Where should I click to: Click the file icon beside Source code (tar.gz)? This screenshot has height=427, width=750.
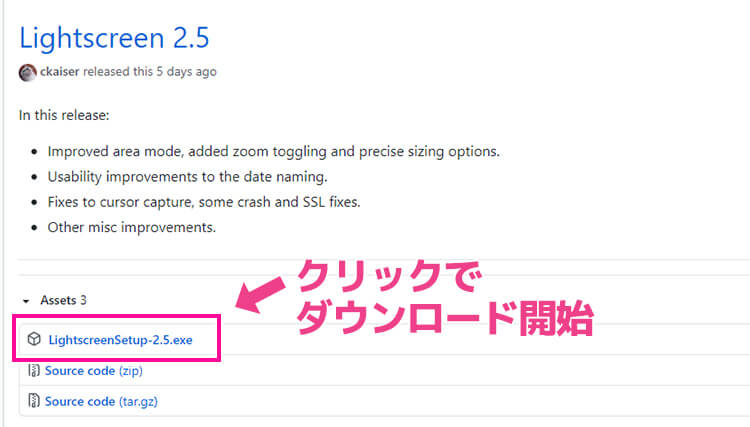[34, 402]
